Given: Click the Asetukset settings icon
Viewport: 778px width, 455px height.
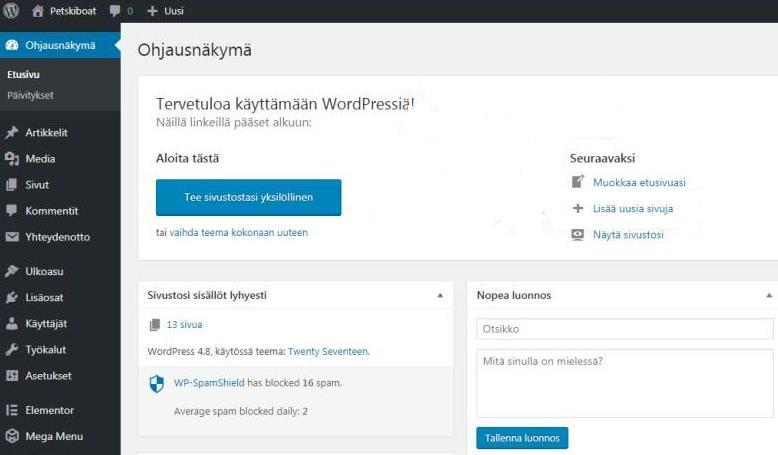Looking at the screenshot, I should point(12,376).
